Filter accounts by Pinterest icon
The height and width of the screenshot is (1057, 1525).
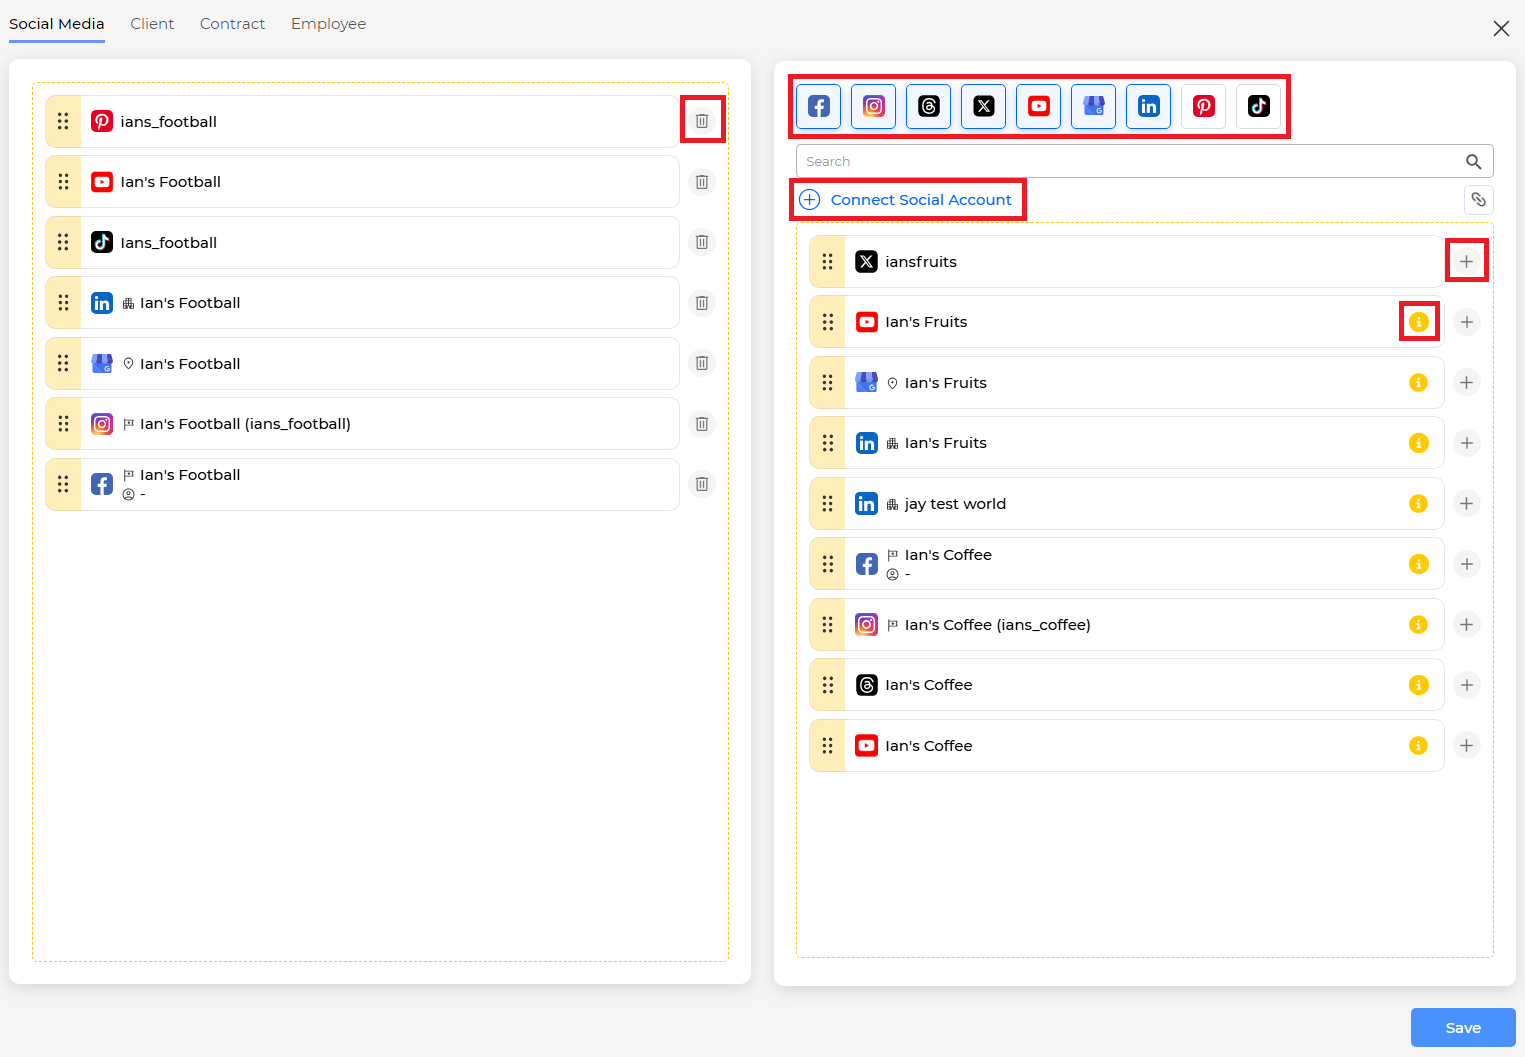1204,106
